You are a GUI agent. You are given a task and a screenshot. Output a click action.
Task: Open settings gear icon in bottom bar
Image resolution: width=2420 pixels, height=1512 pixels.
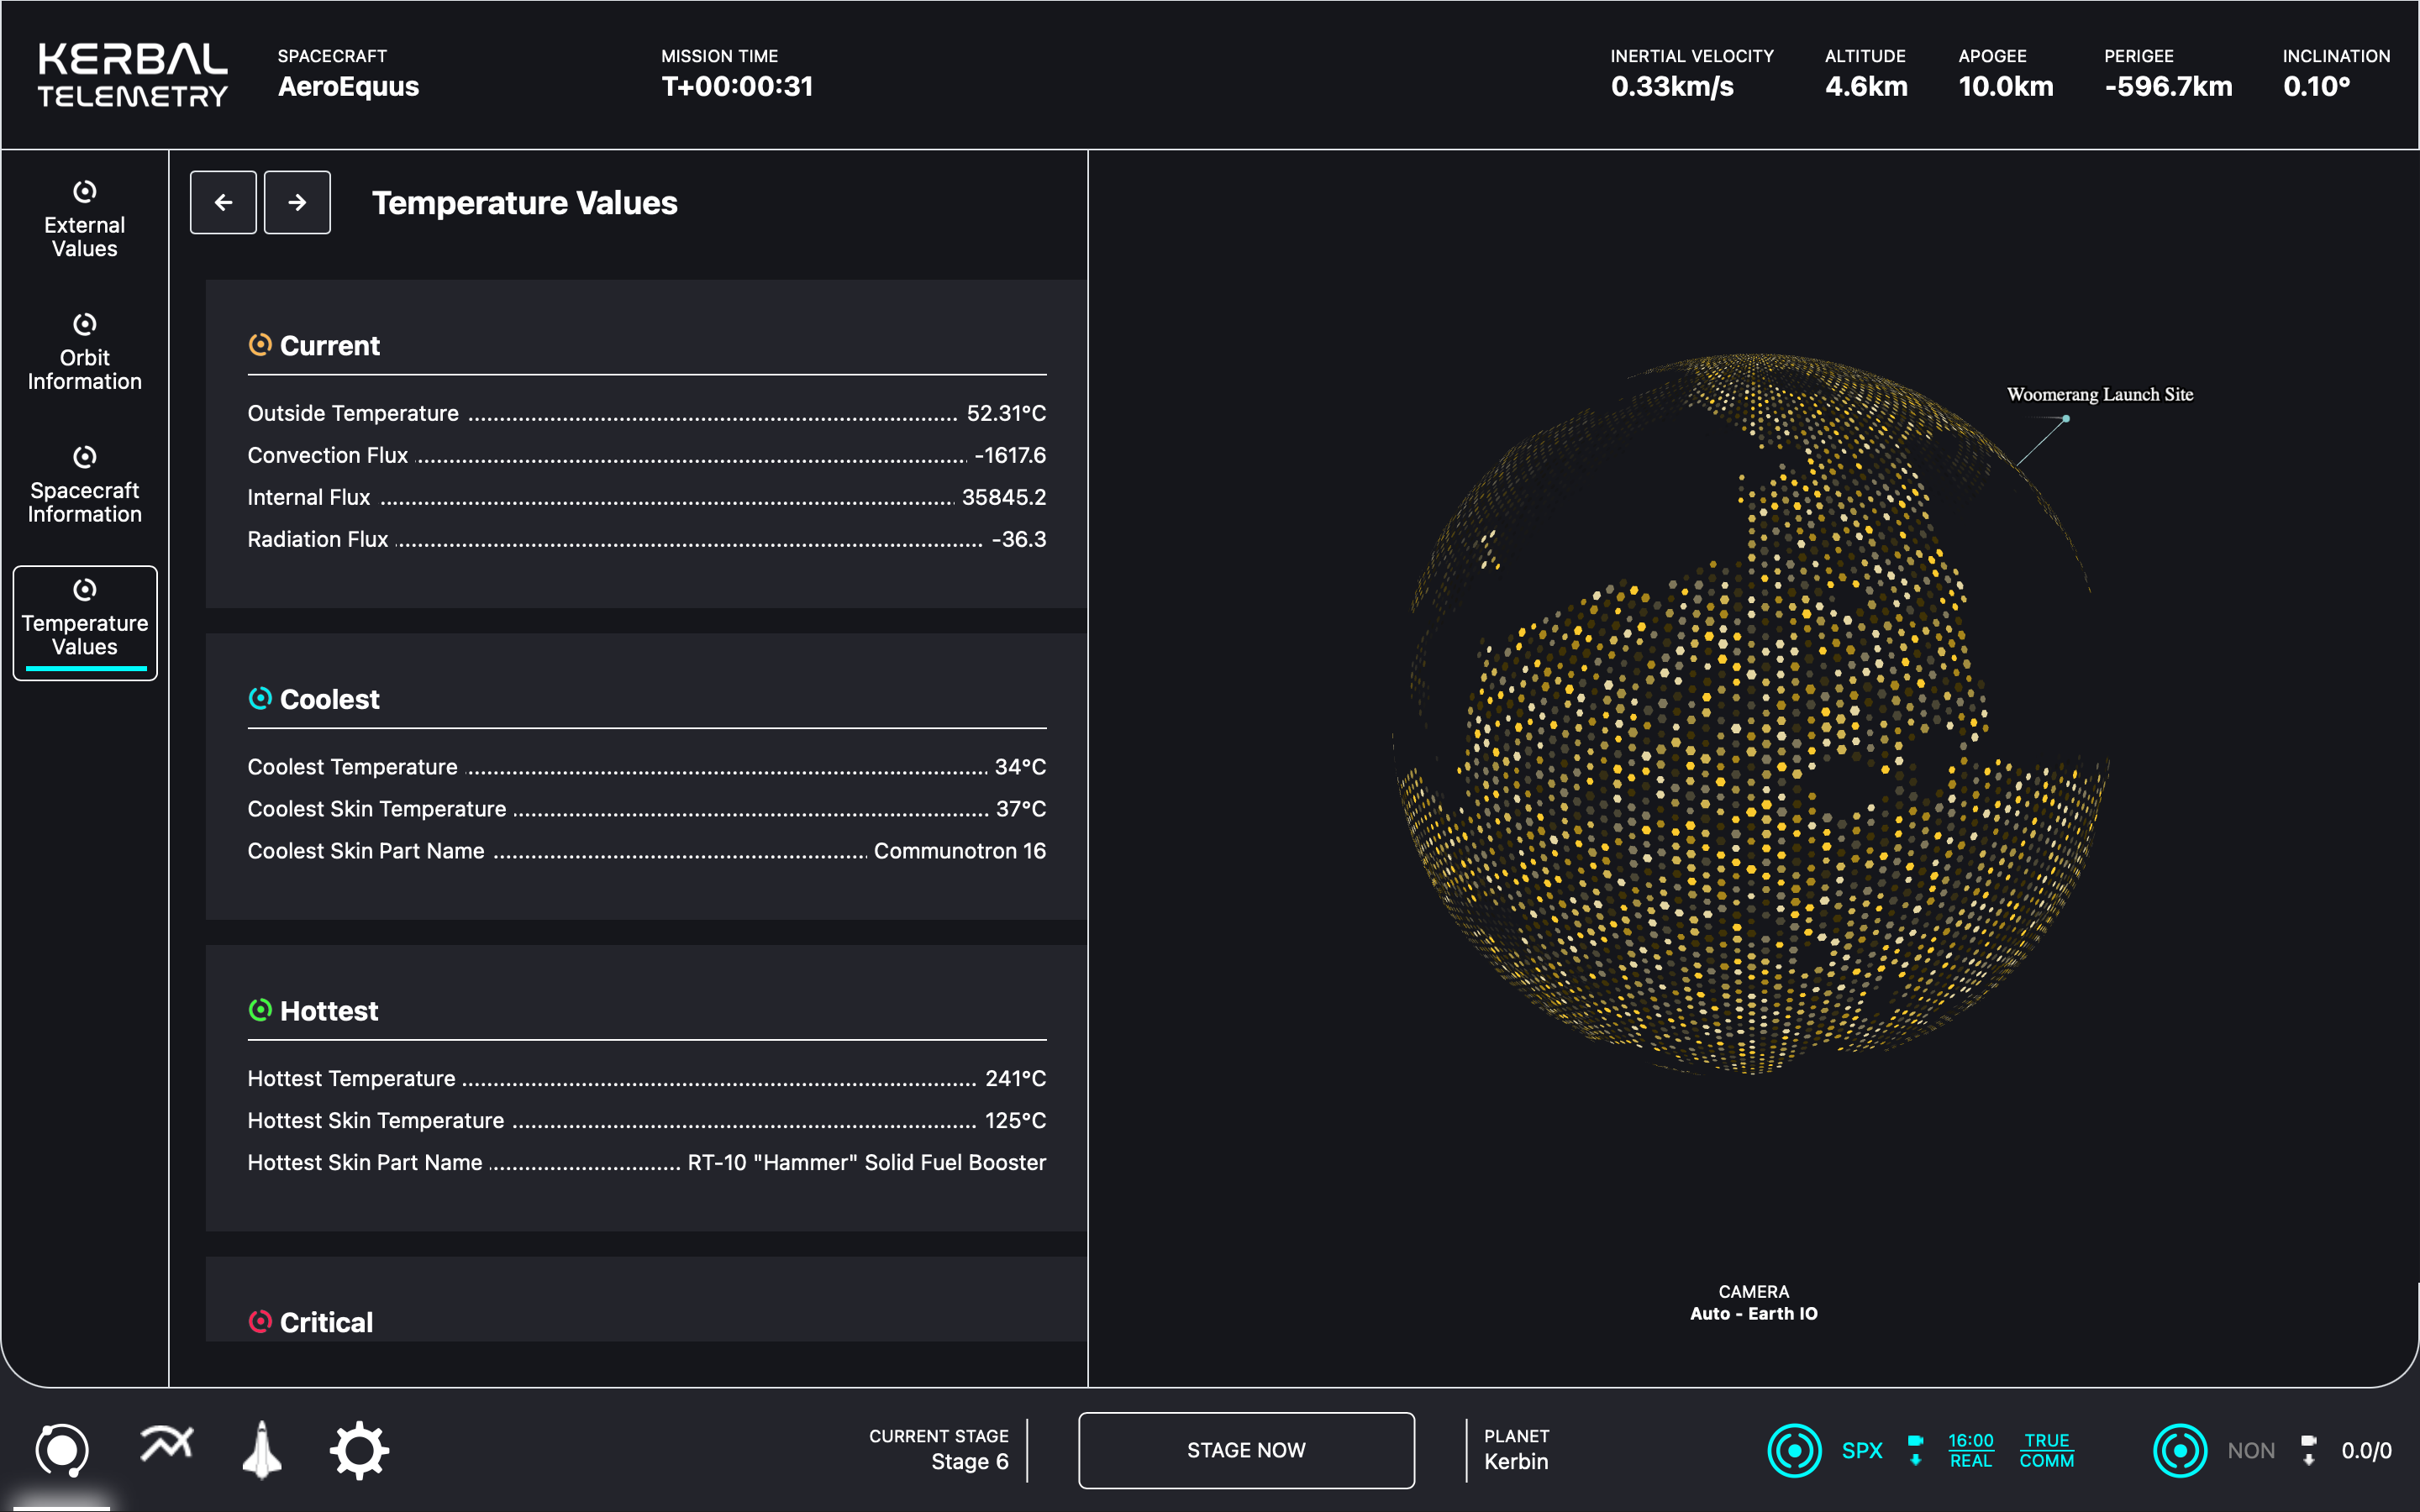pyautogui.click(x=359, y=1449)
